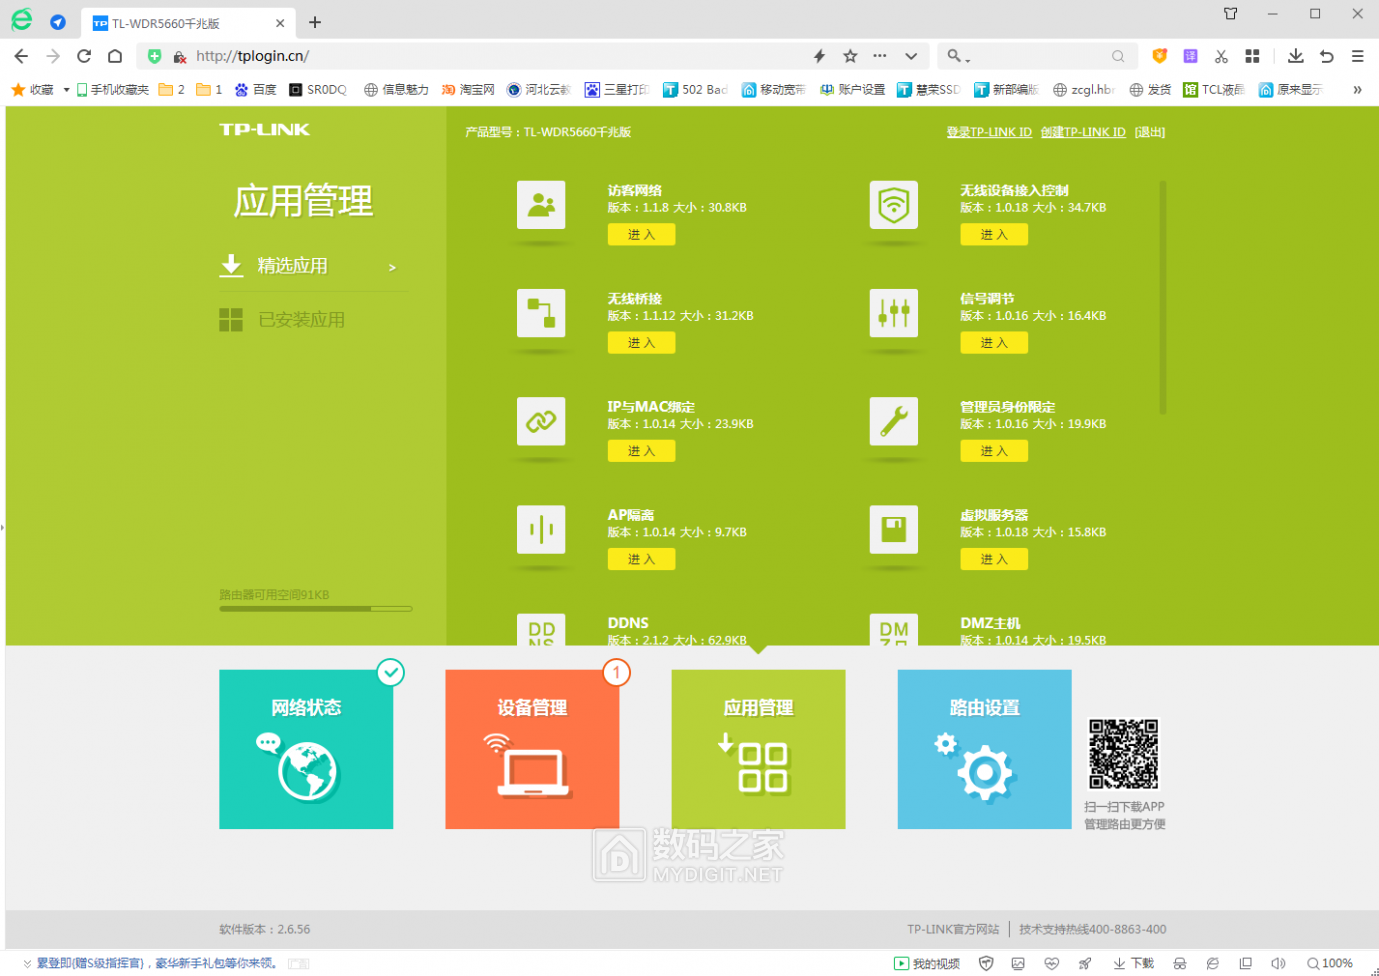1379x976 pixels.
Task: Click the IP与MAC绑定 link icon
Action: (541, 421)
